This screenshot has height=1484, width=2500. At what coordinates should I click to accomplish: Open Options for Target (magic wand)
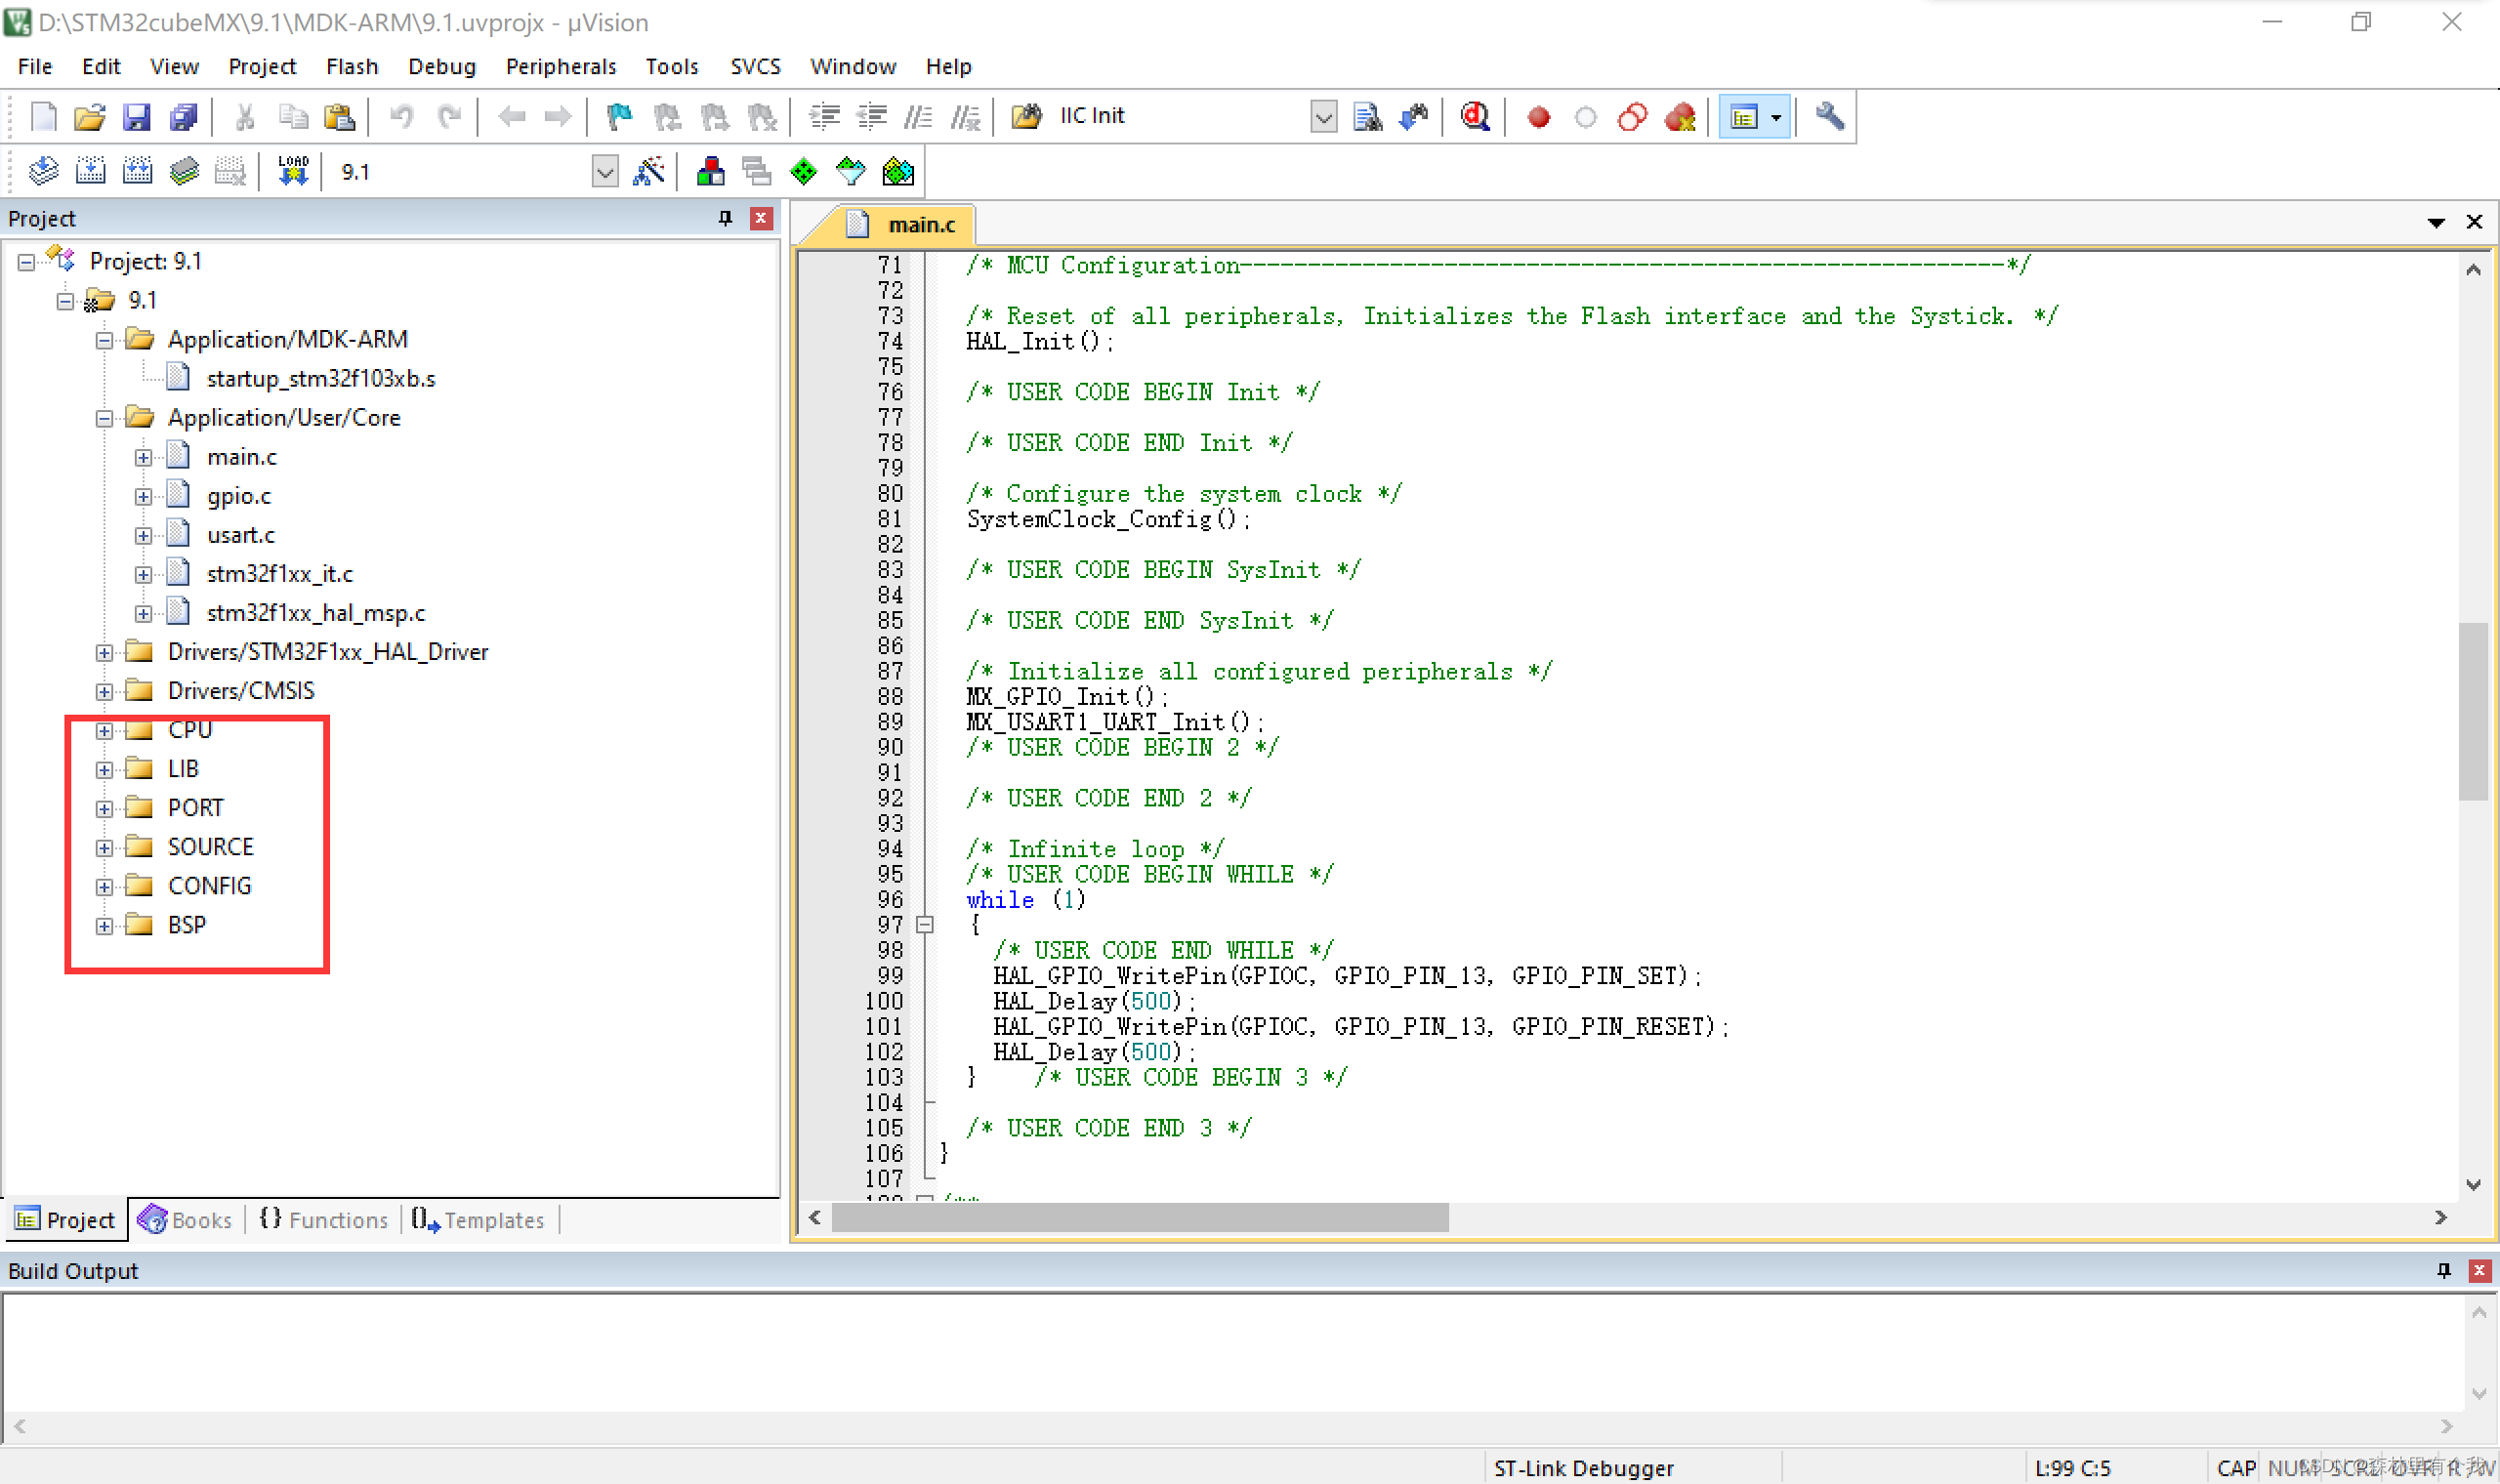649,172
